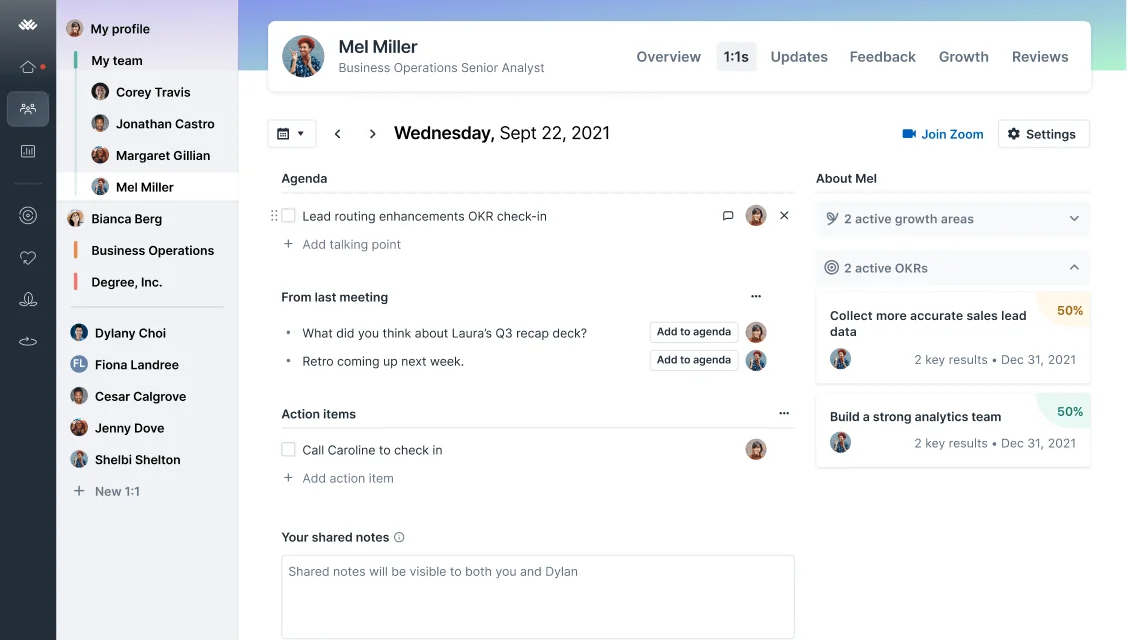Click the Join Zoom button
The height and width of the screenshot is (640, 1128).
click(941, 133)
